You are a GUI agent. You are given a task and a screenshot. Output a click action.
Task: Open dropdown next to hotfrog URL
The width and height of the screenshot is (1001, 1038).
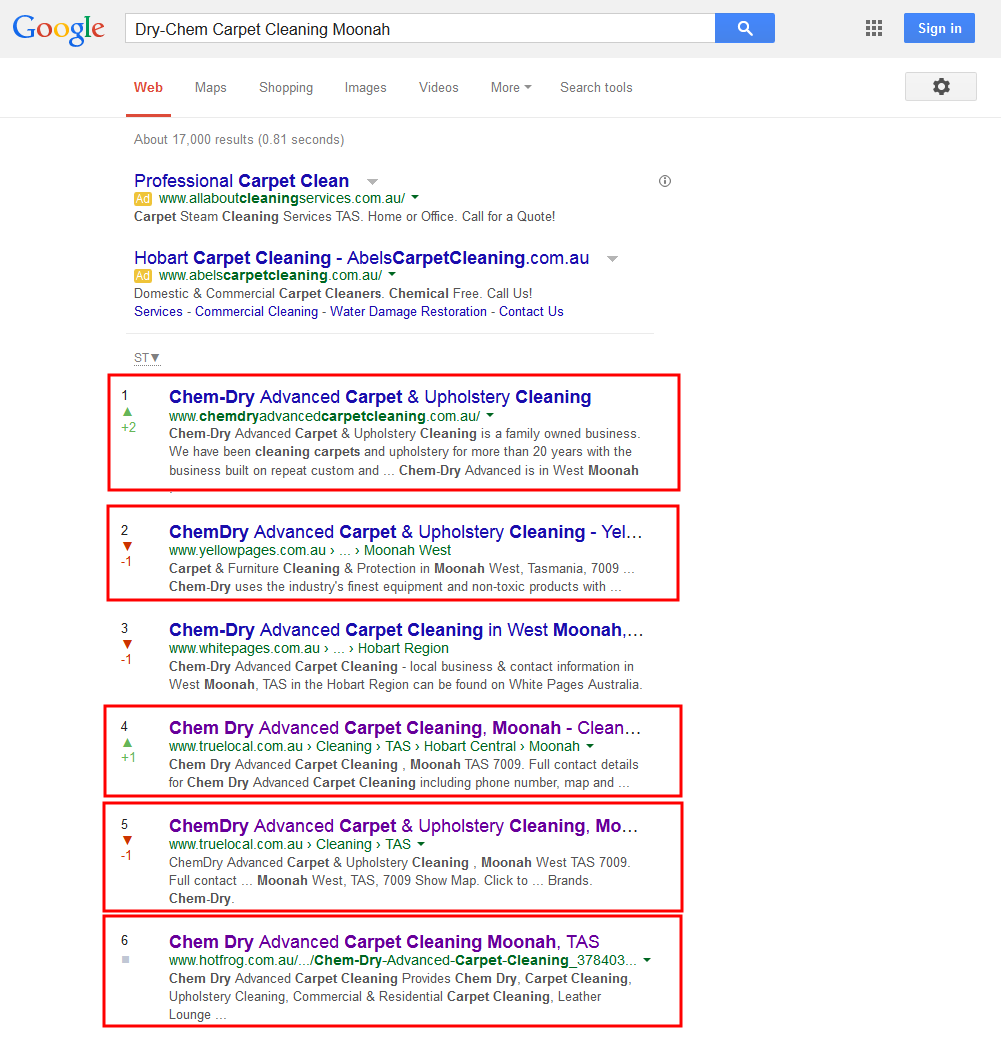[x=647, y=960]
